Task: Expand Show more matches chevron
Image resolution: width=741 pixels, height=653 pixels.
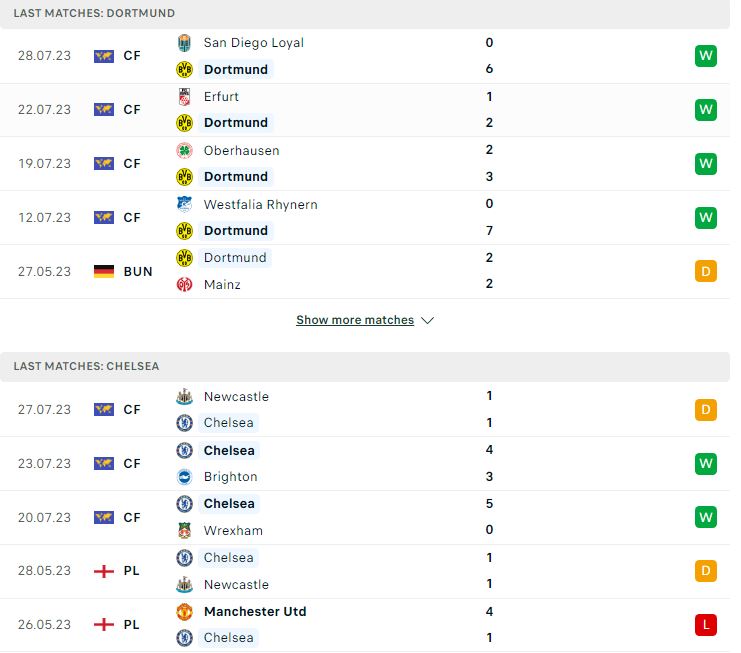Action: click(428, 320)
